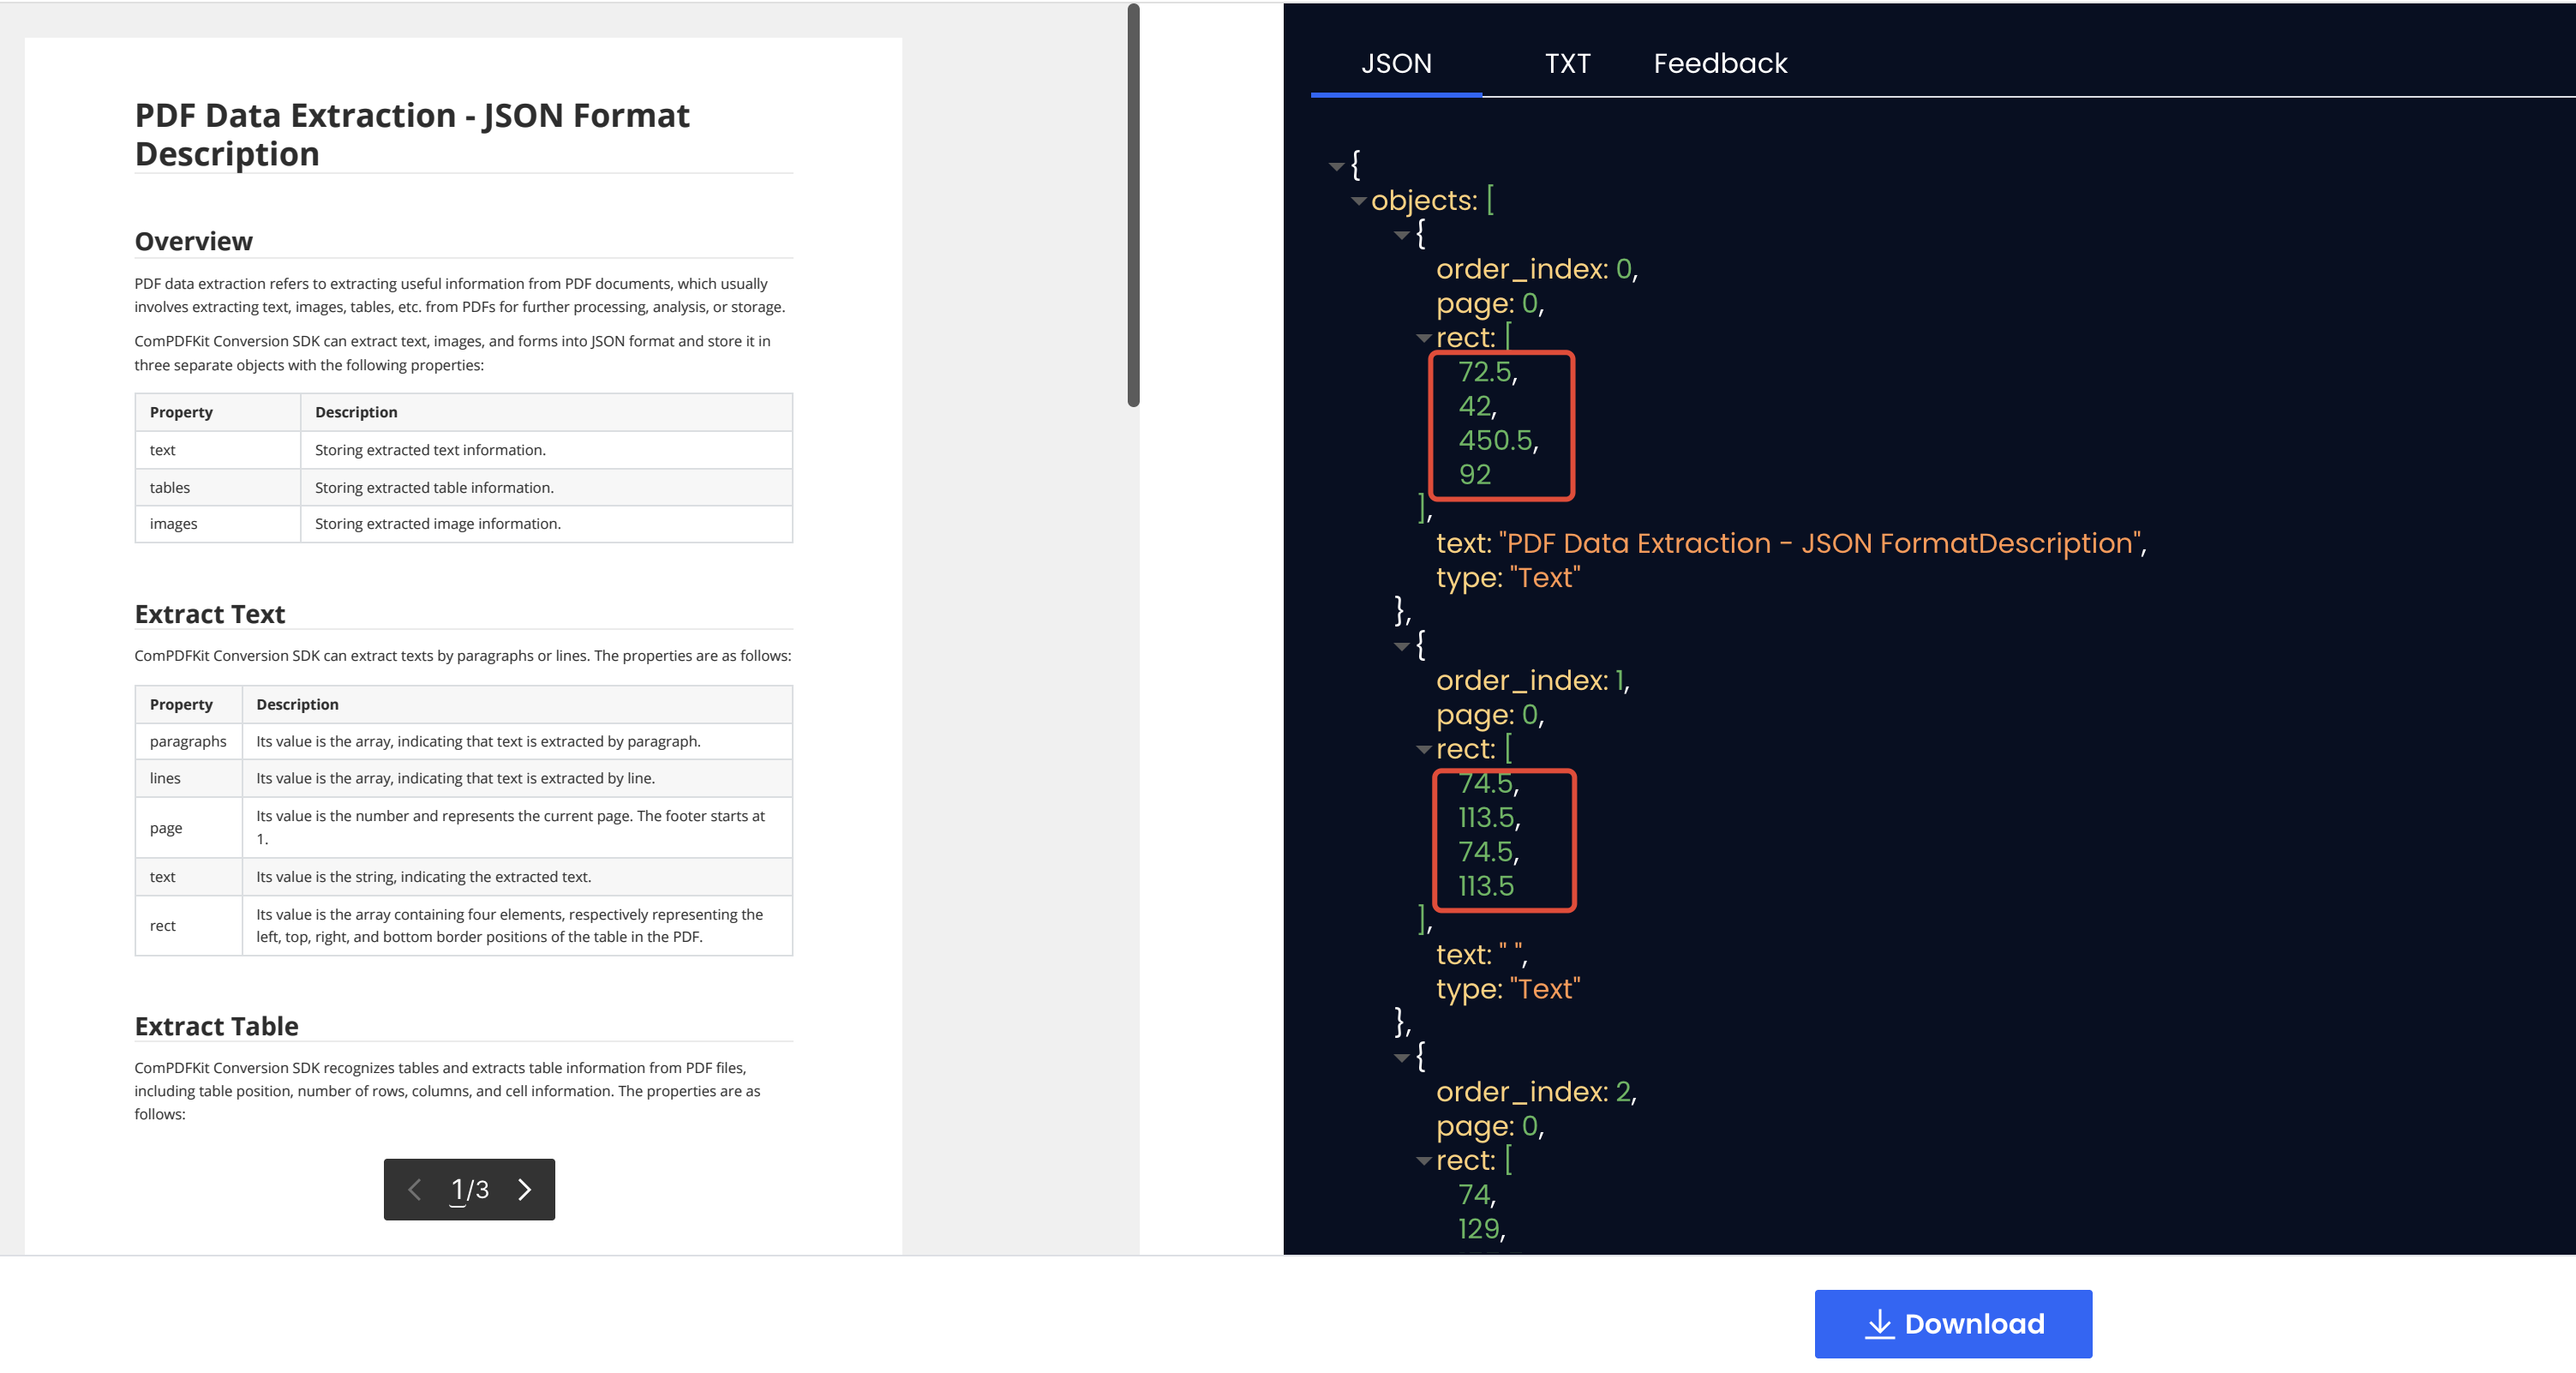Collapse the first rect array
Image resolution: width=2576 pixels, height=1373 pixels.
coord(1424,338)
